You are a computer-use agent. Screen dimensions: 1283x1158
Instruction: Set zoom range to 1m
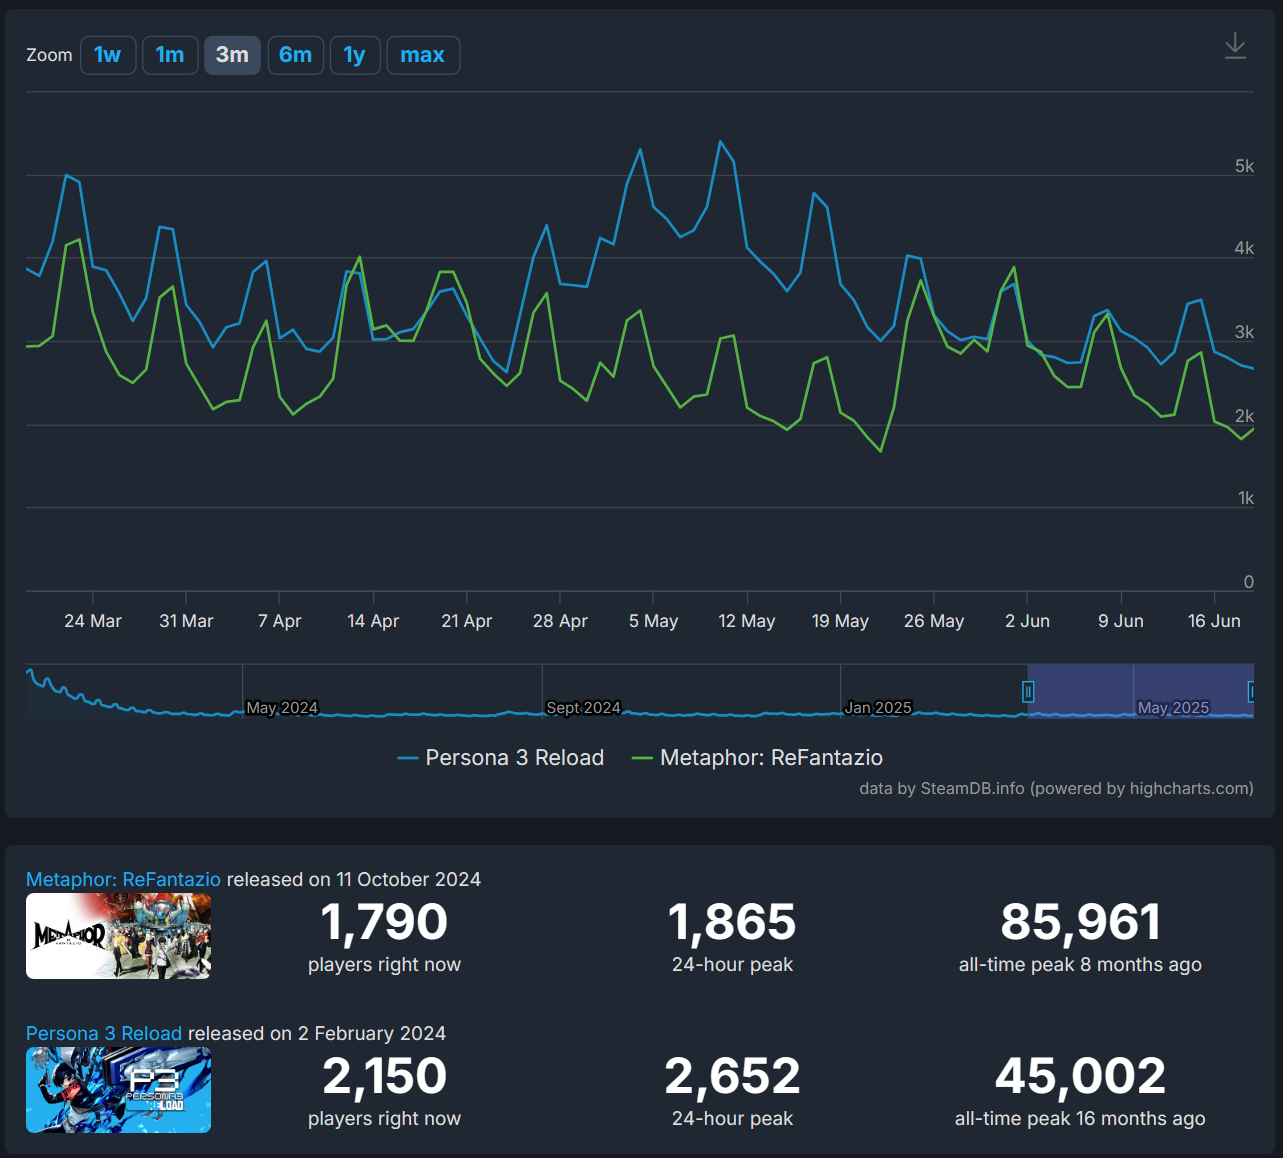click(x=170, y=55)
